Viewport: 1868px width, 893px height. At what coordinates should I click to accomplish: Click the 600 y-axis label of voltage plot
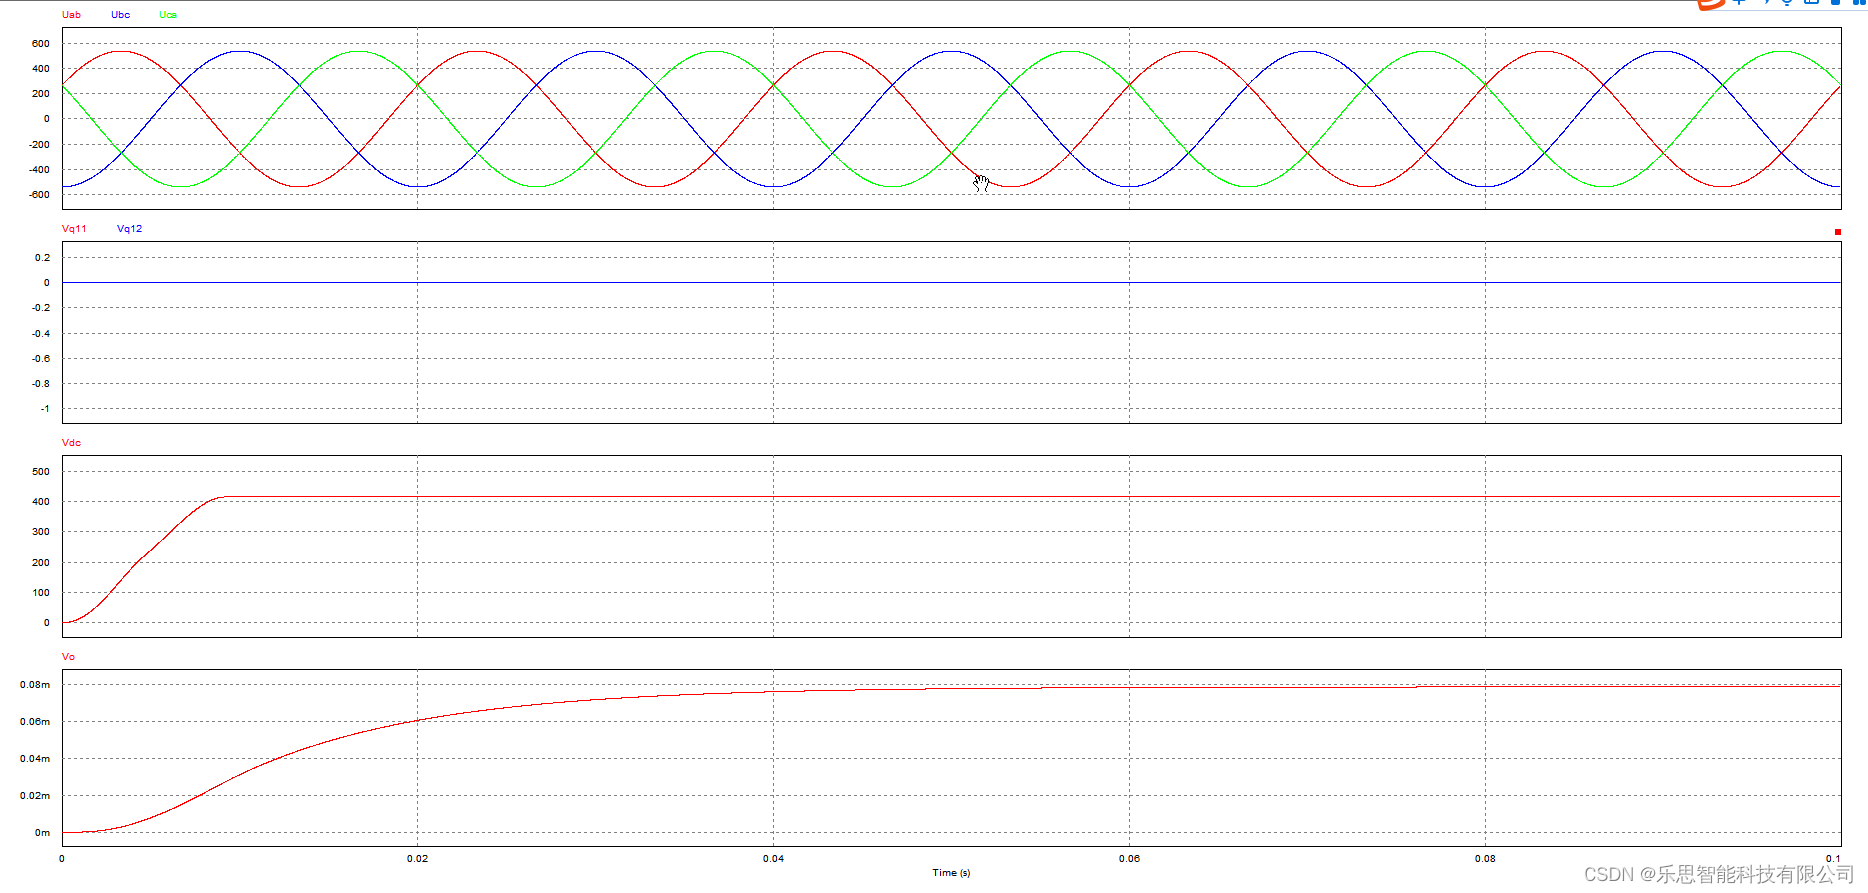40,44
